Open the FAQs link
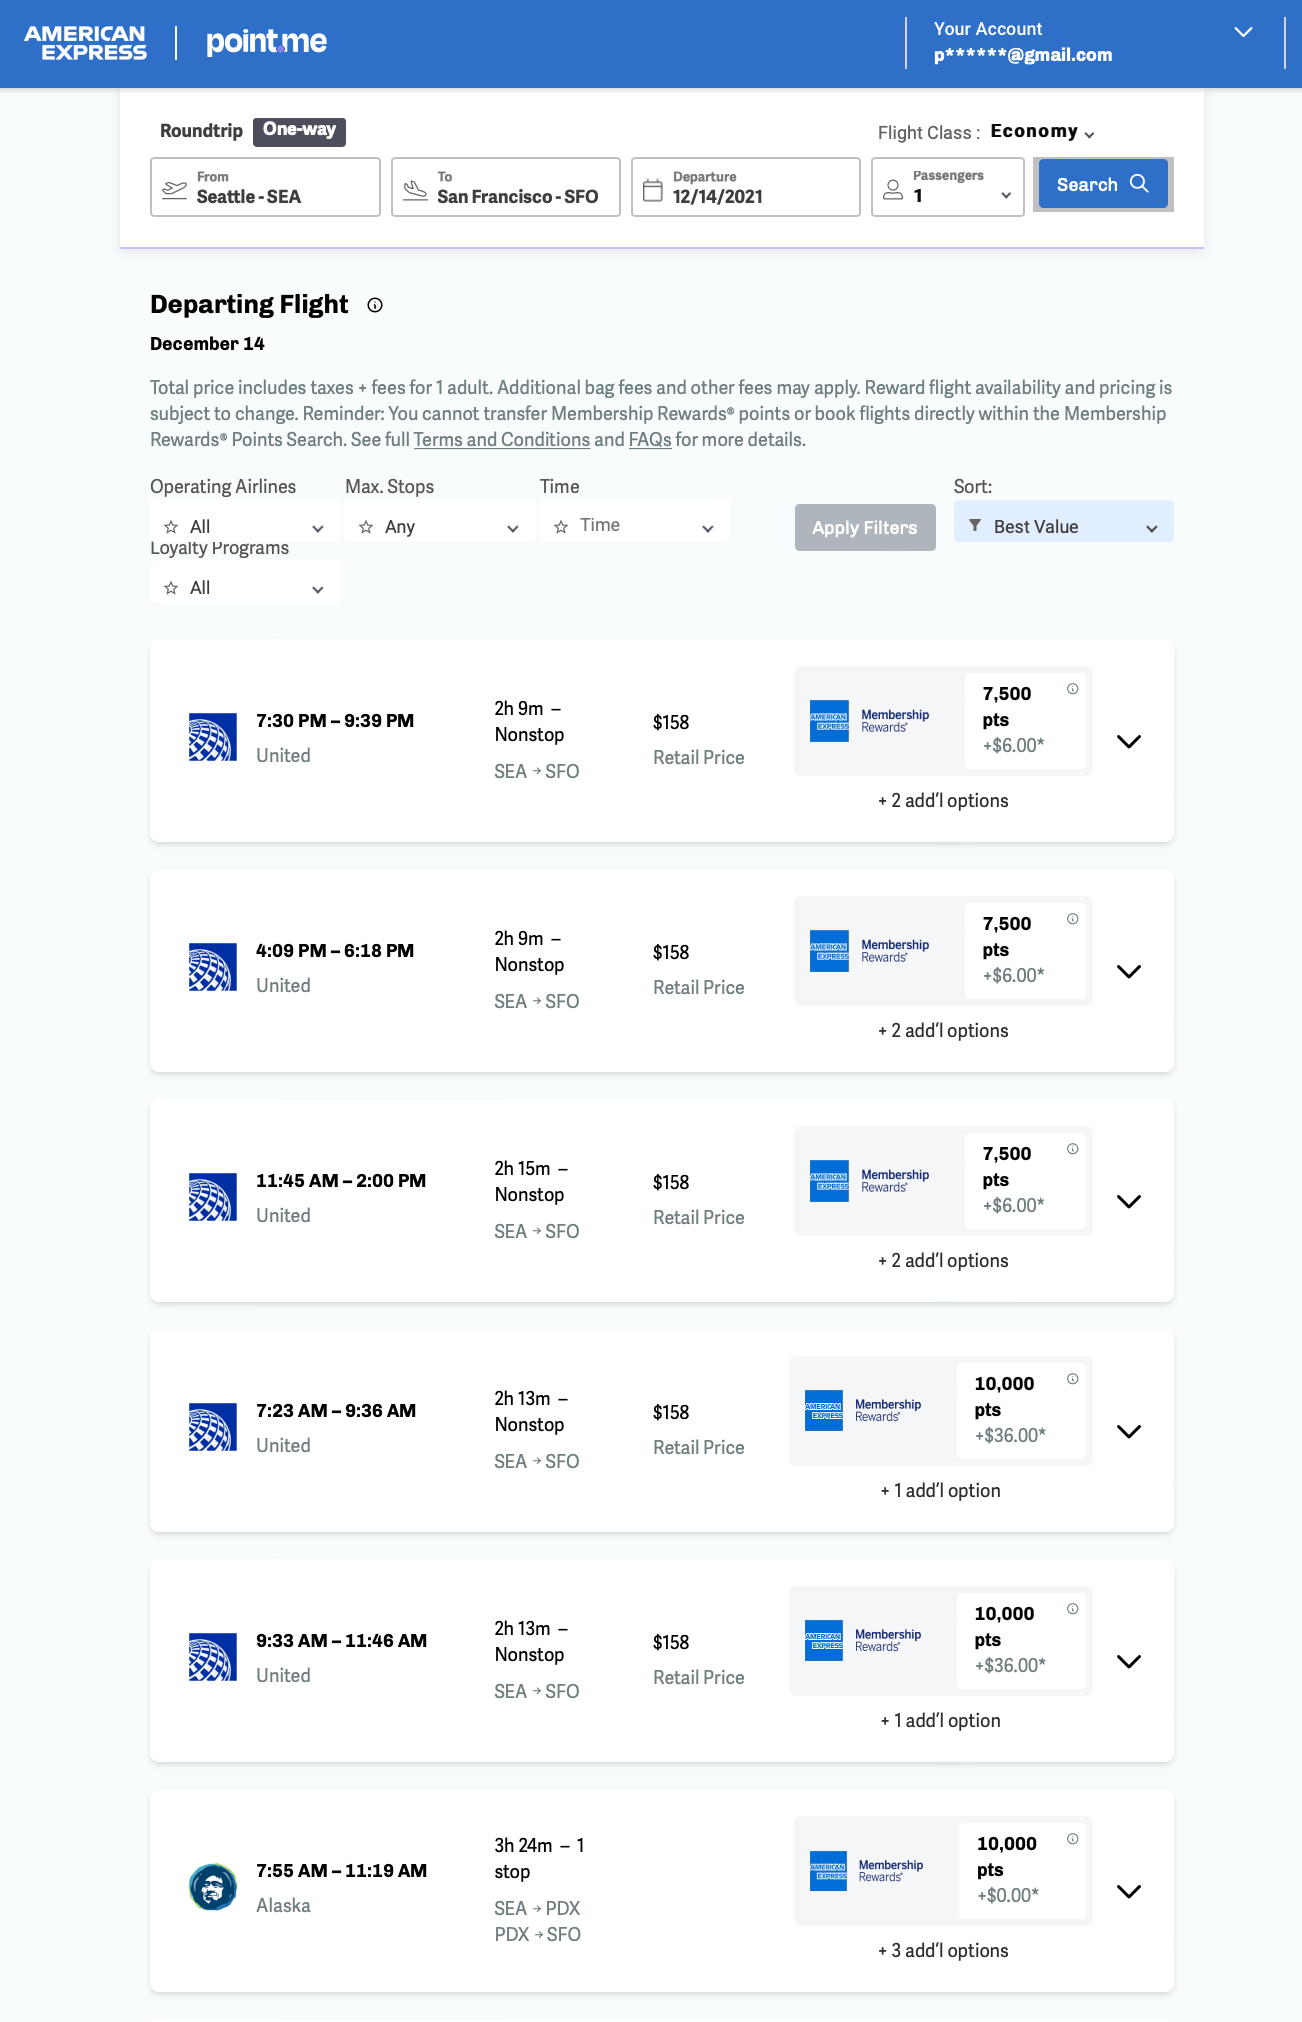The height and width of the screenshot is (2022, 1302). pyautogui.click(x=650, y=440)
